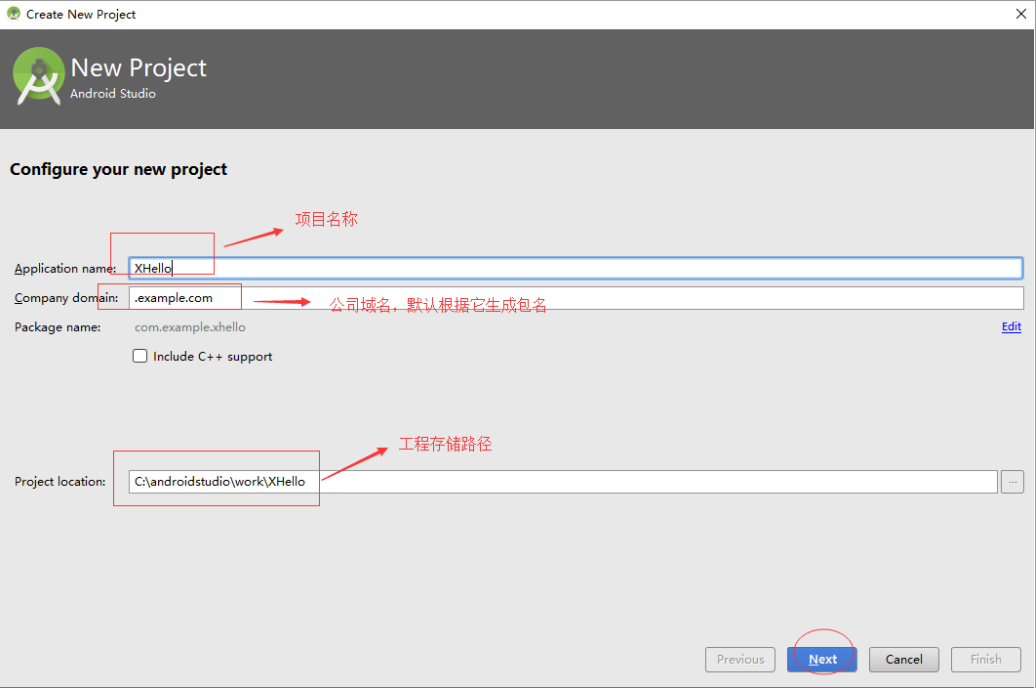Click the Android Studio subtitle in the header
The image size is (1036, 688).
(113, 94)
